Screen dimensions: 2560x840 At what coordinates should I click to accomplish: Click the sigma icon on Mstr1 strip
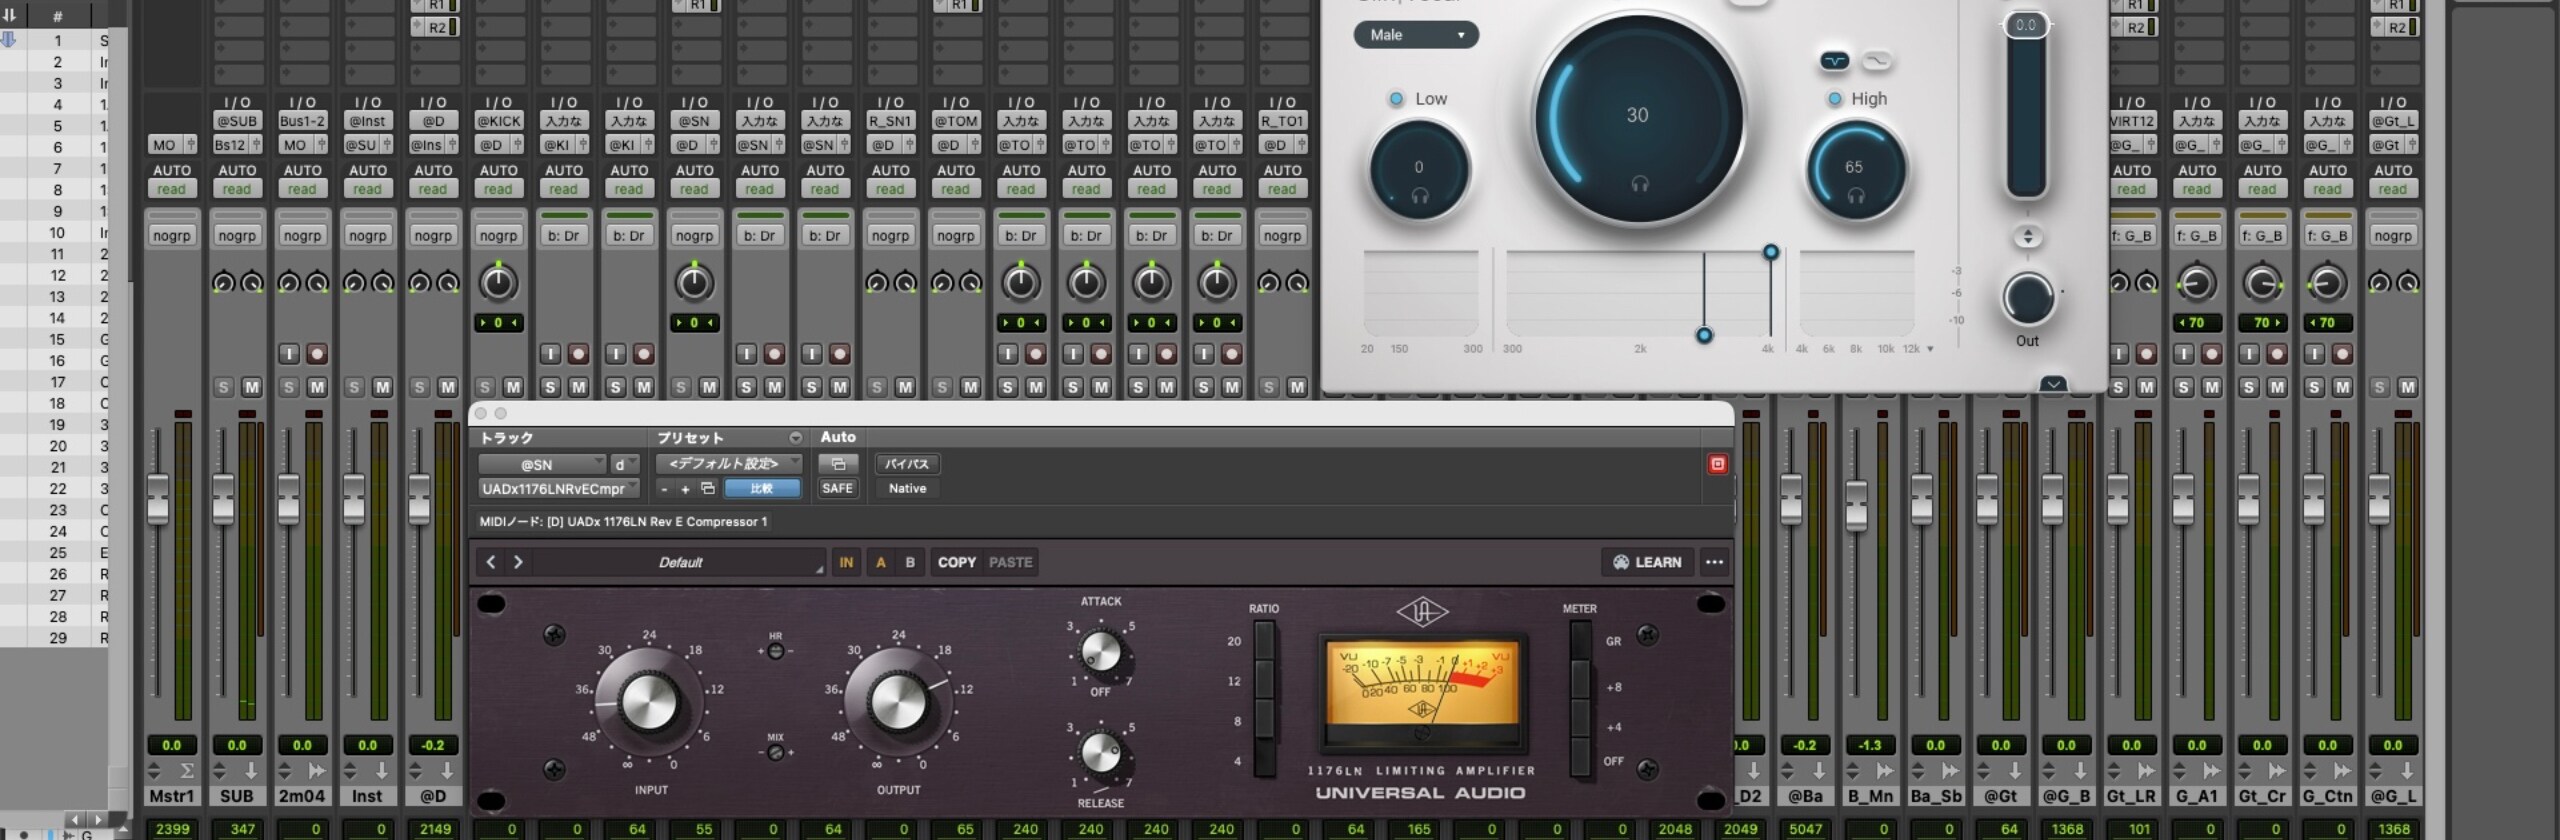pyautogui.click(x=186, y=771)
